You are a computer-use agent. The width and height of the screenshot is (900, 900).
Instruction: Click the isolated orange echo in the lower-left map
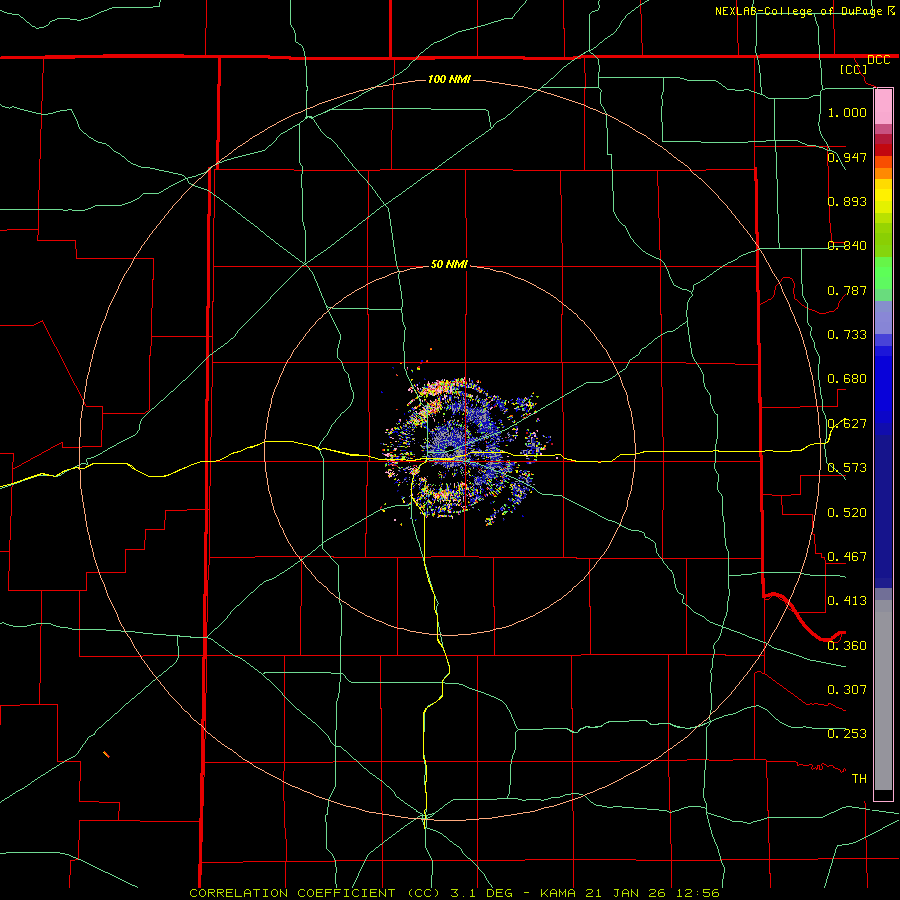coord(106,754)
